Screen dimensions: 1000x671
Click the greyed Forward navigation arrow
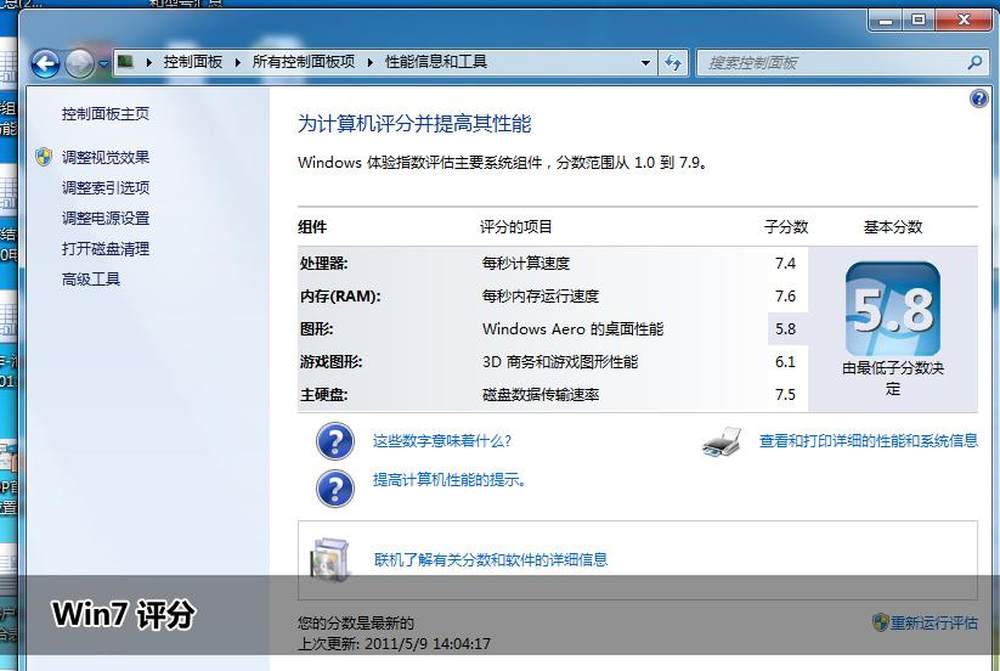[79, 63]
